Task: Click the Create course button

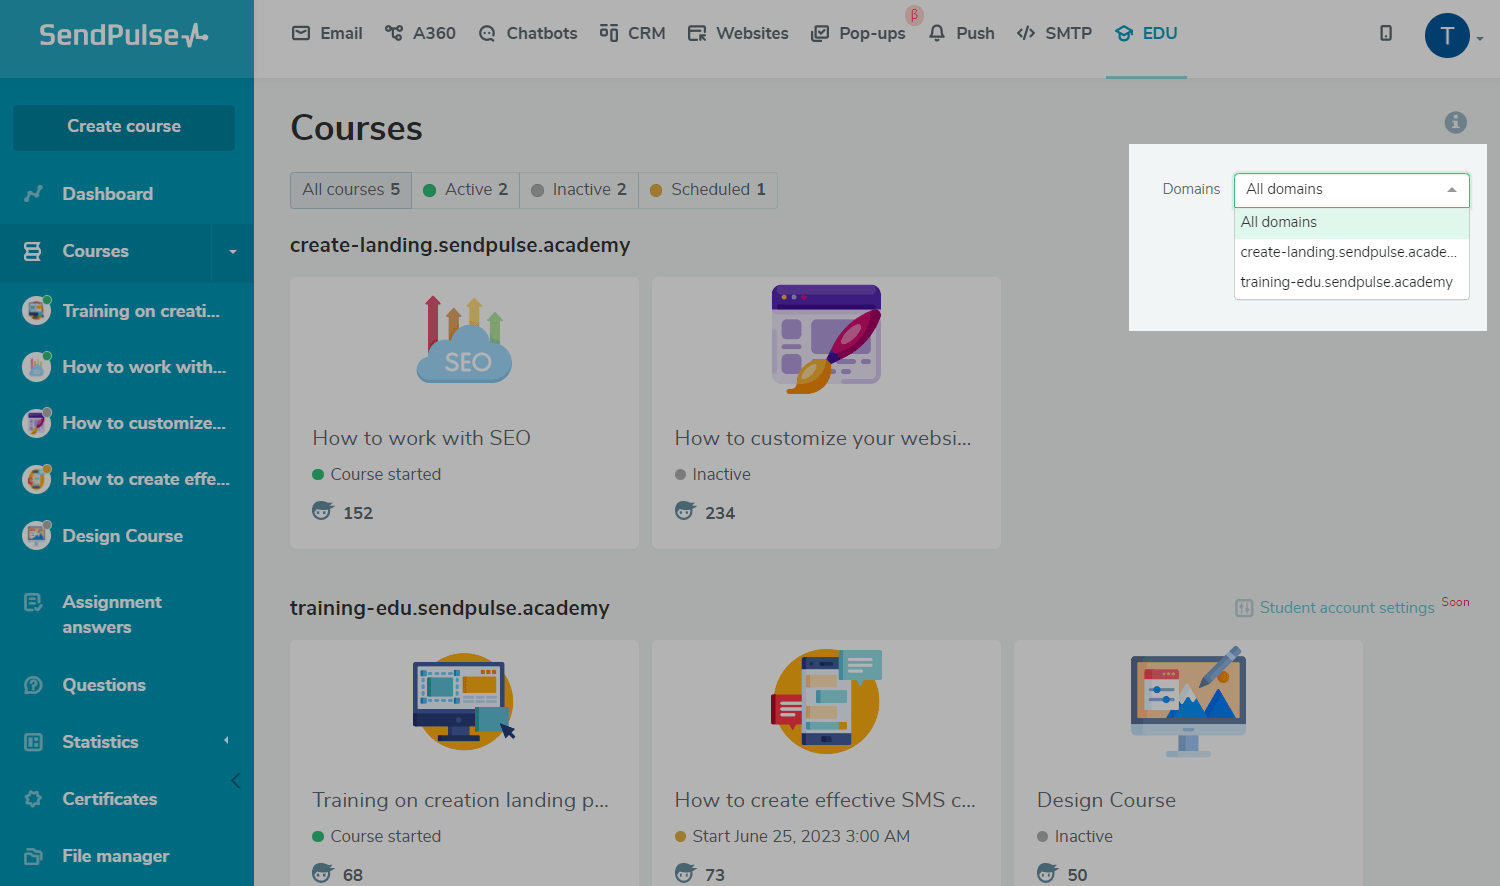Action: (124, 127)
